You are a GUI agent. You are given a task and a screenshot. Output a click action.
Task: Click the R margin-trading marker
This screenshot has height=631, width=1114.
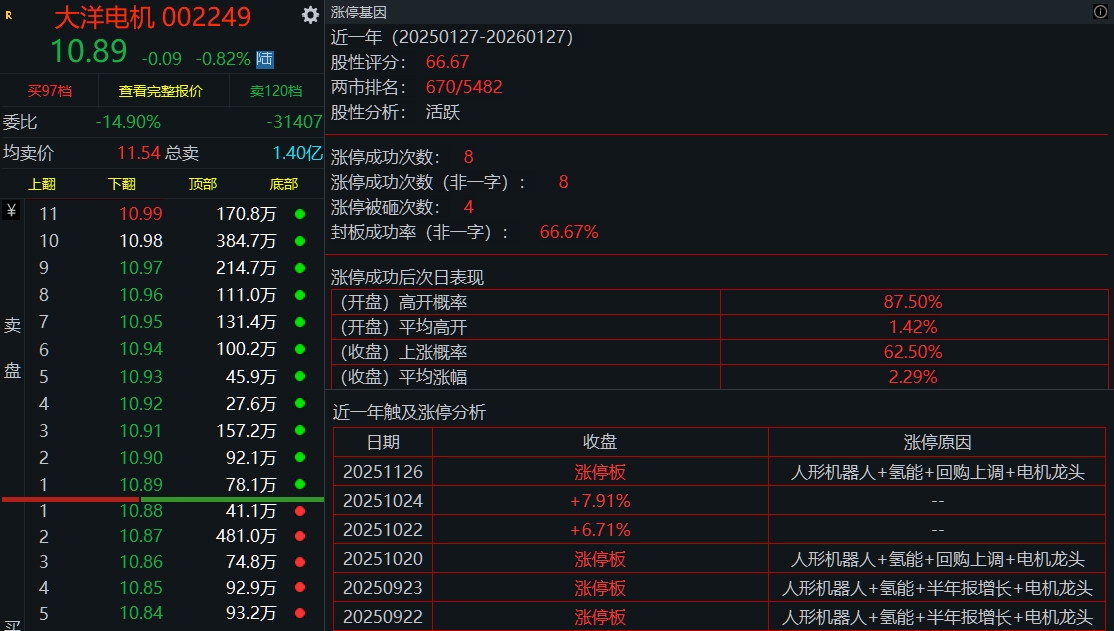click(x=9, y=15)
